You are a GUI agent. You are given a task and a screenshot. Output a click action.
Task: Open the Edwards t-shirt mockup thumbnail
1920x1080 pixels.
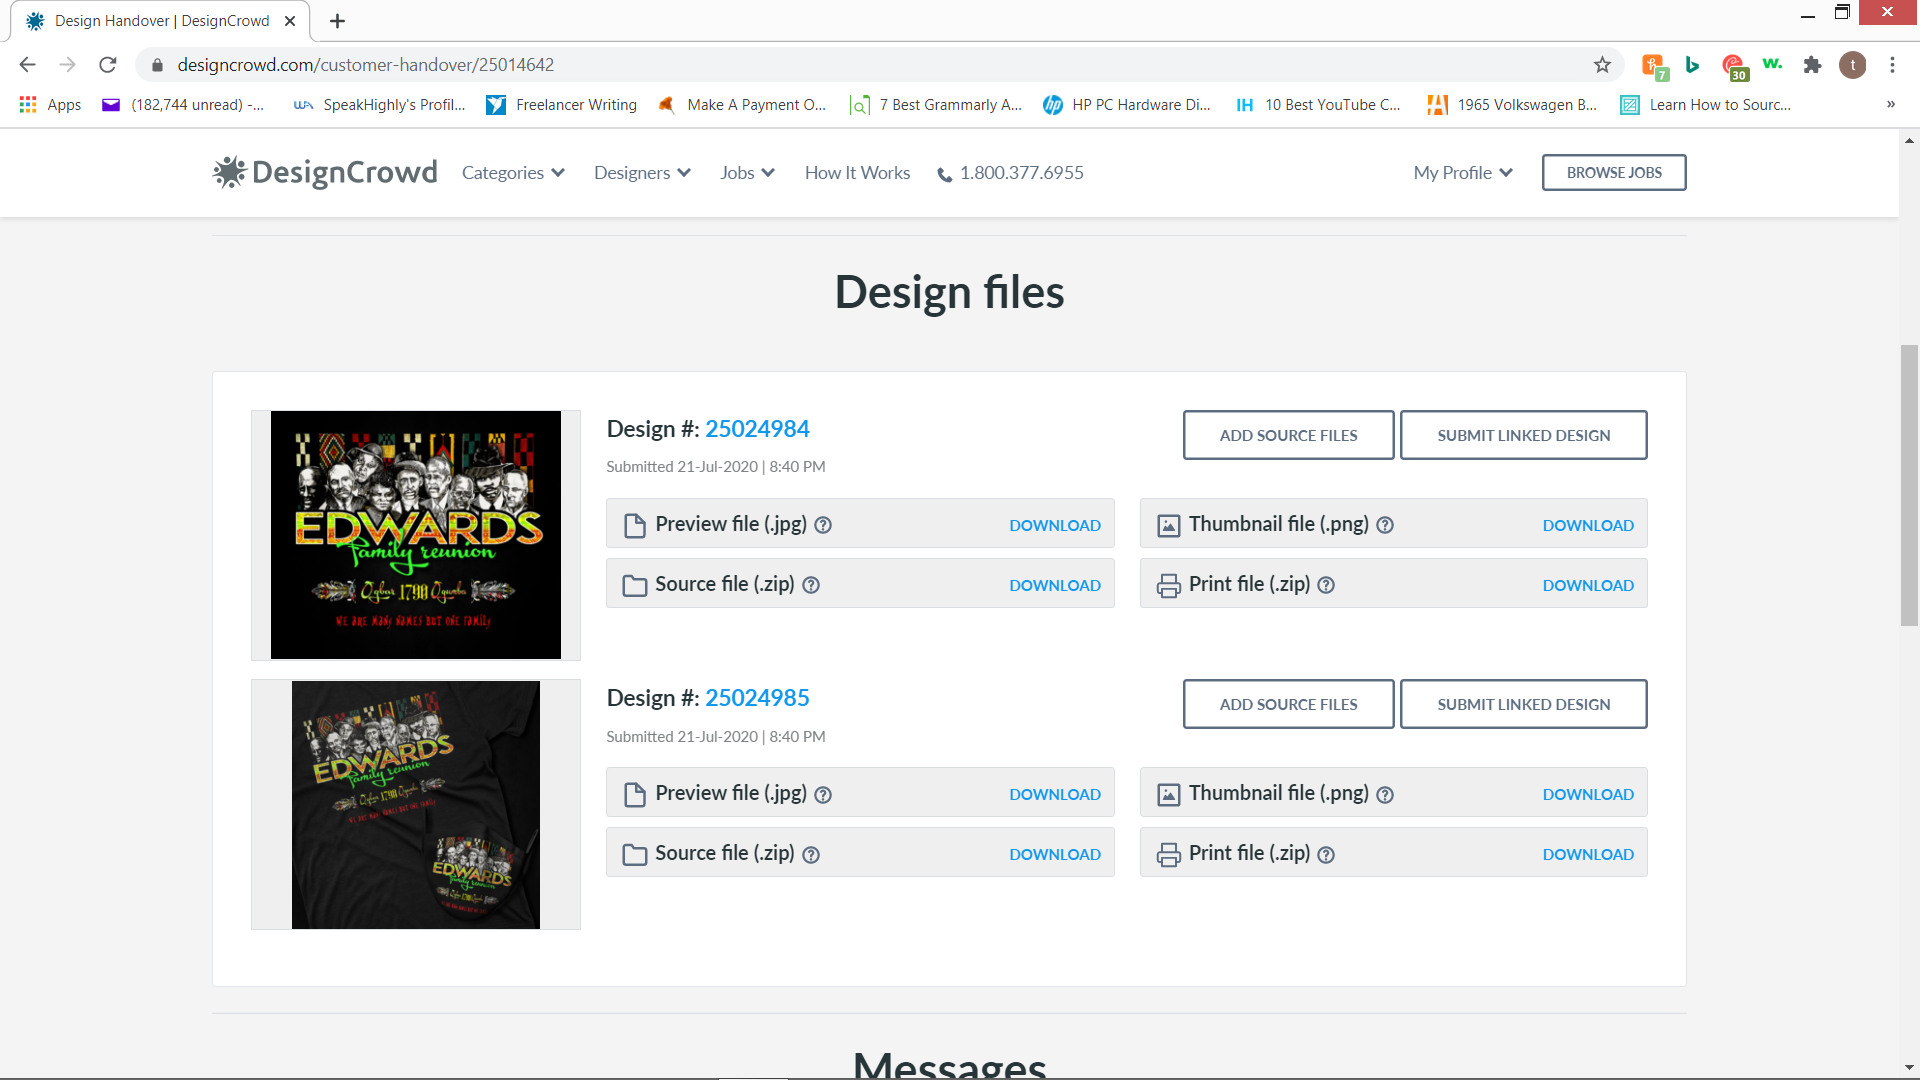pyautogui.click(x=415, y=805)
